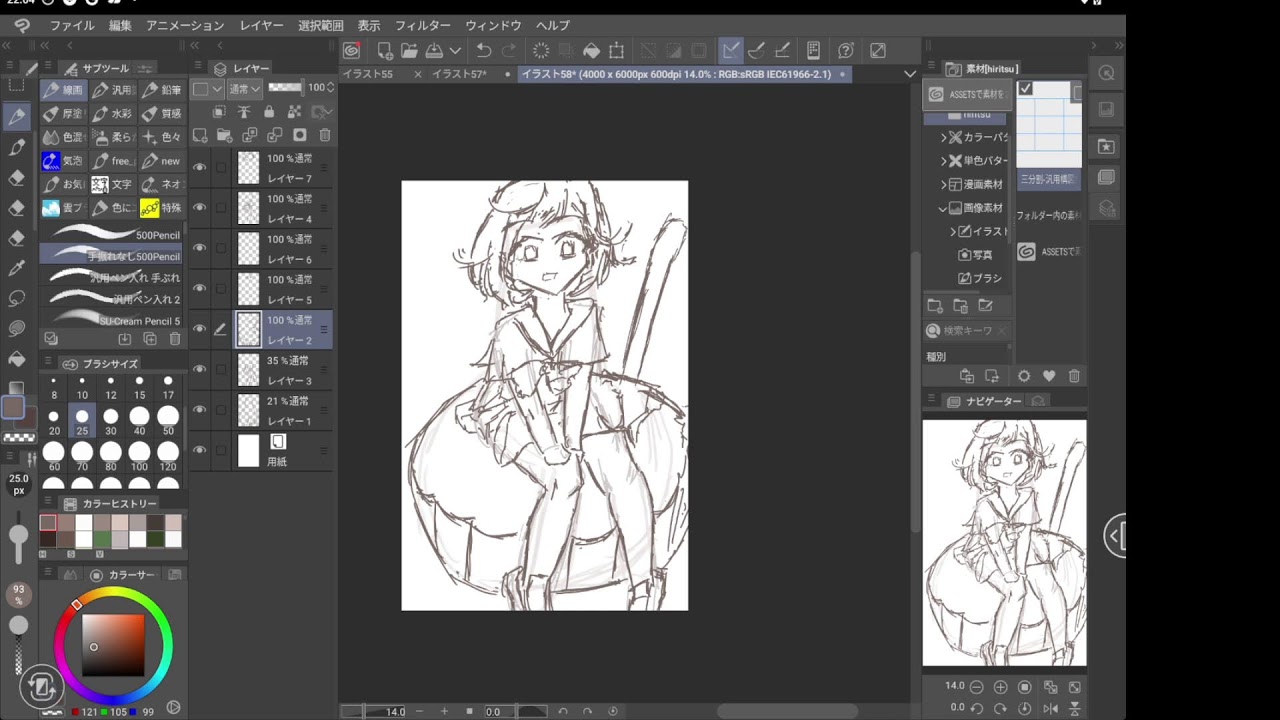Select the Lasso selection tool in the tool palette
This screenshot has height=720, width=1280.
coord(17,298)
